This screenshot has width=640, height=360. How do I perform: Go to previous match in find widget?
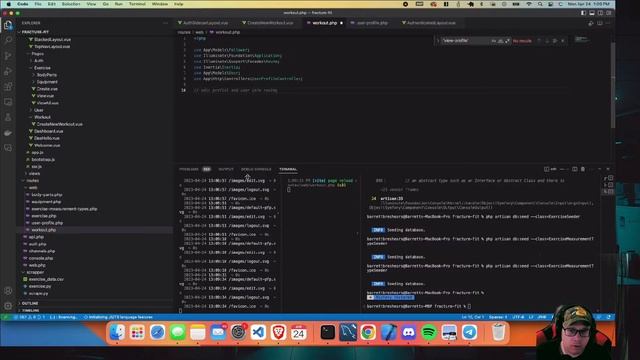point(539,41)
